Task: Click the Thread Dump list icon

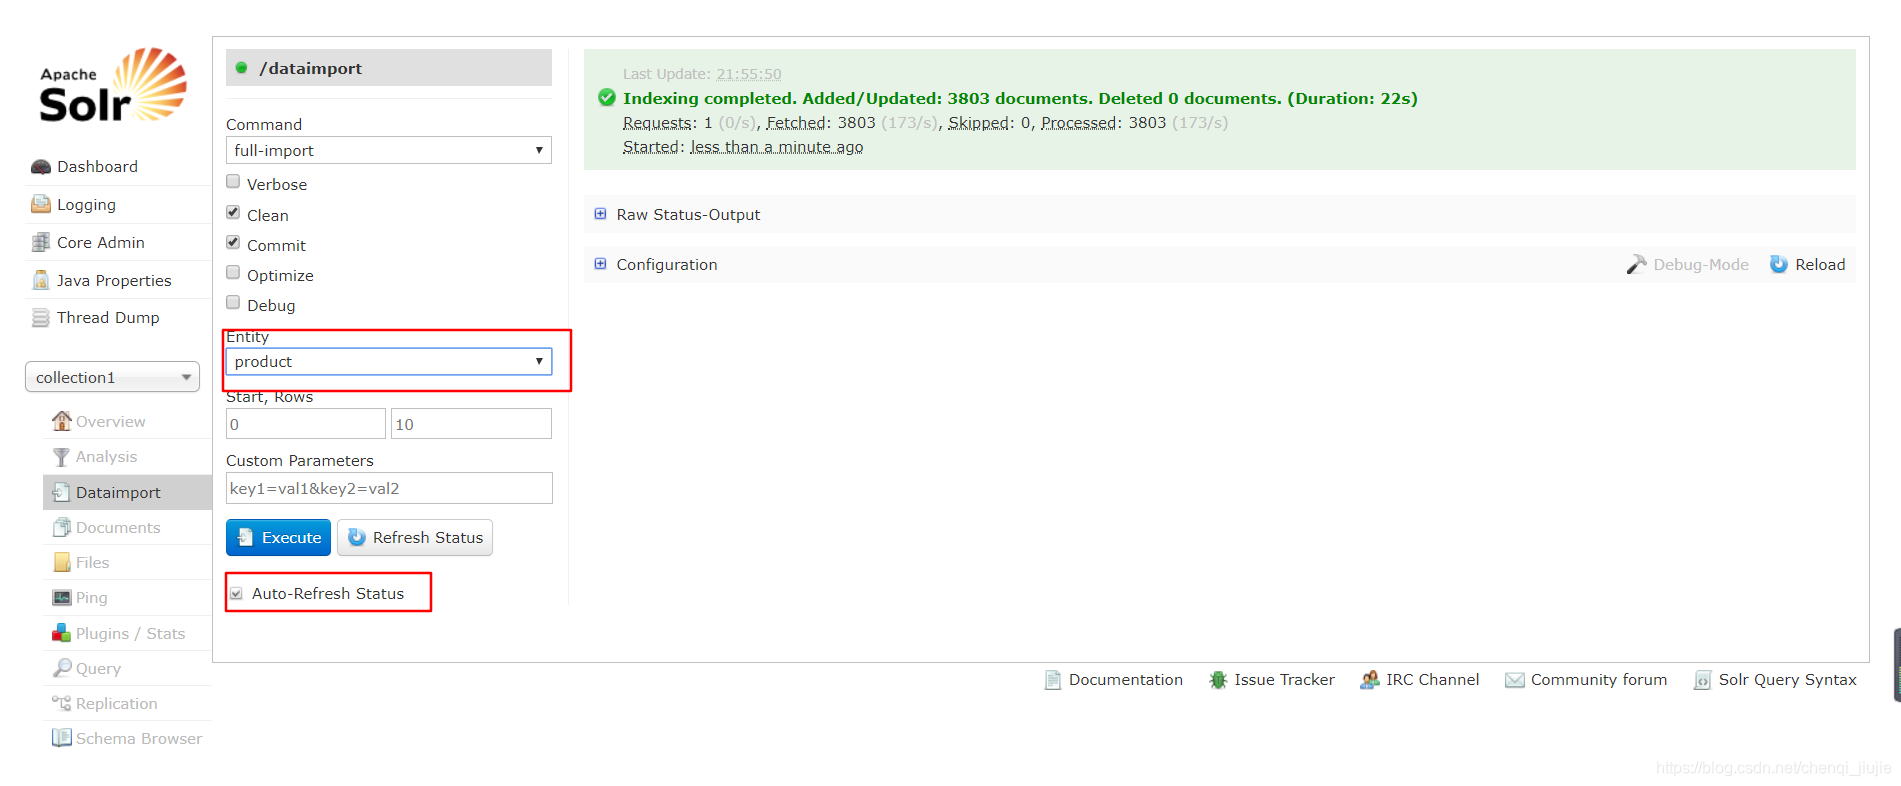Action: click(x=41, y=318)
